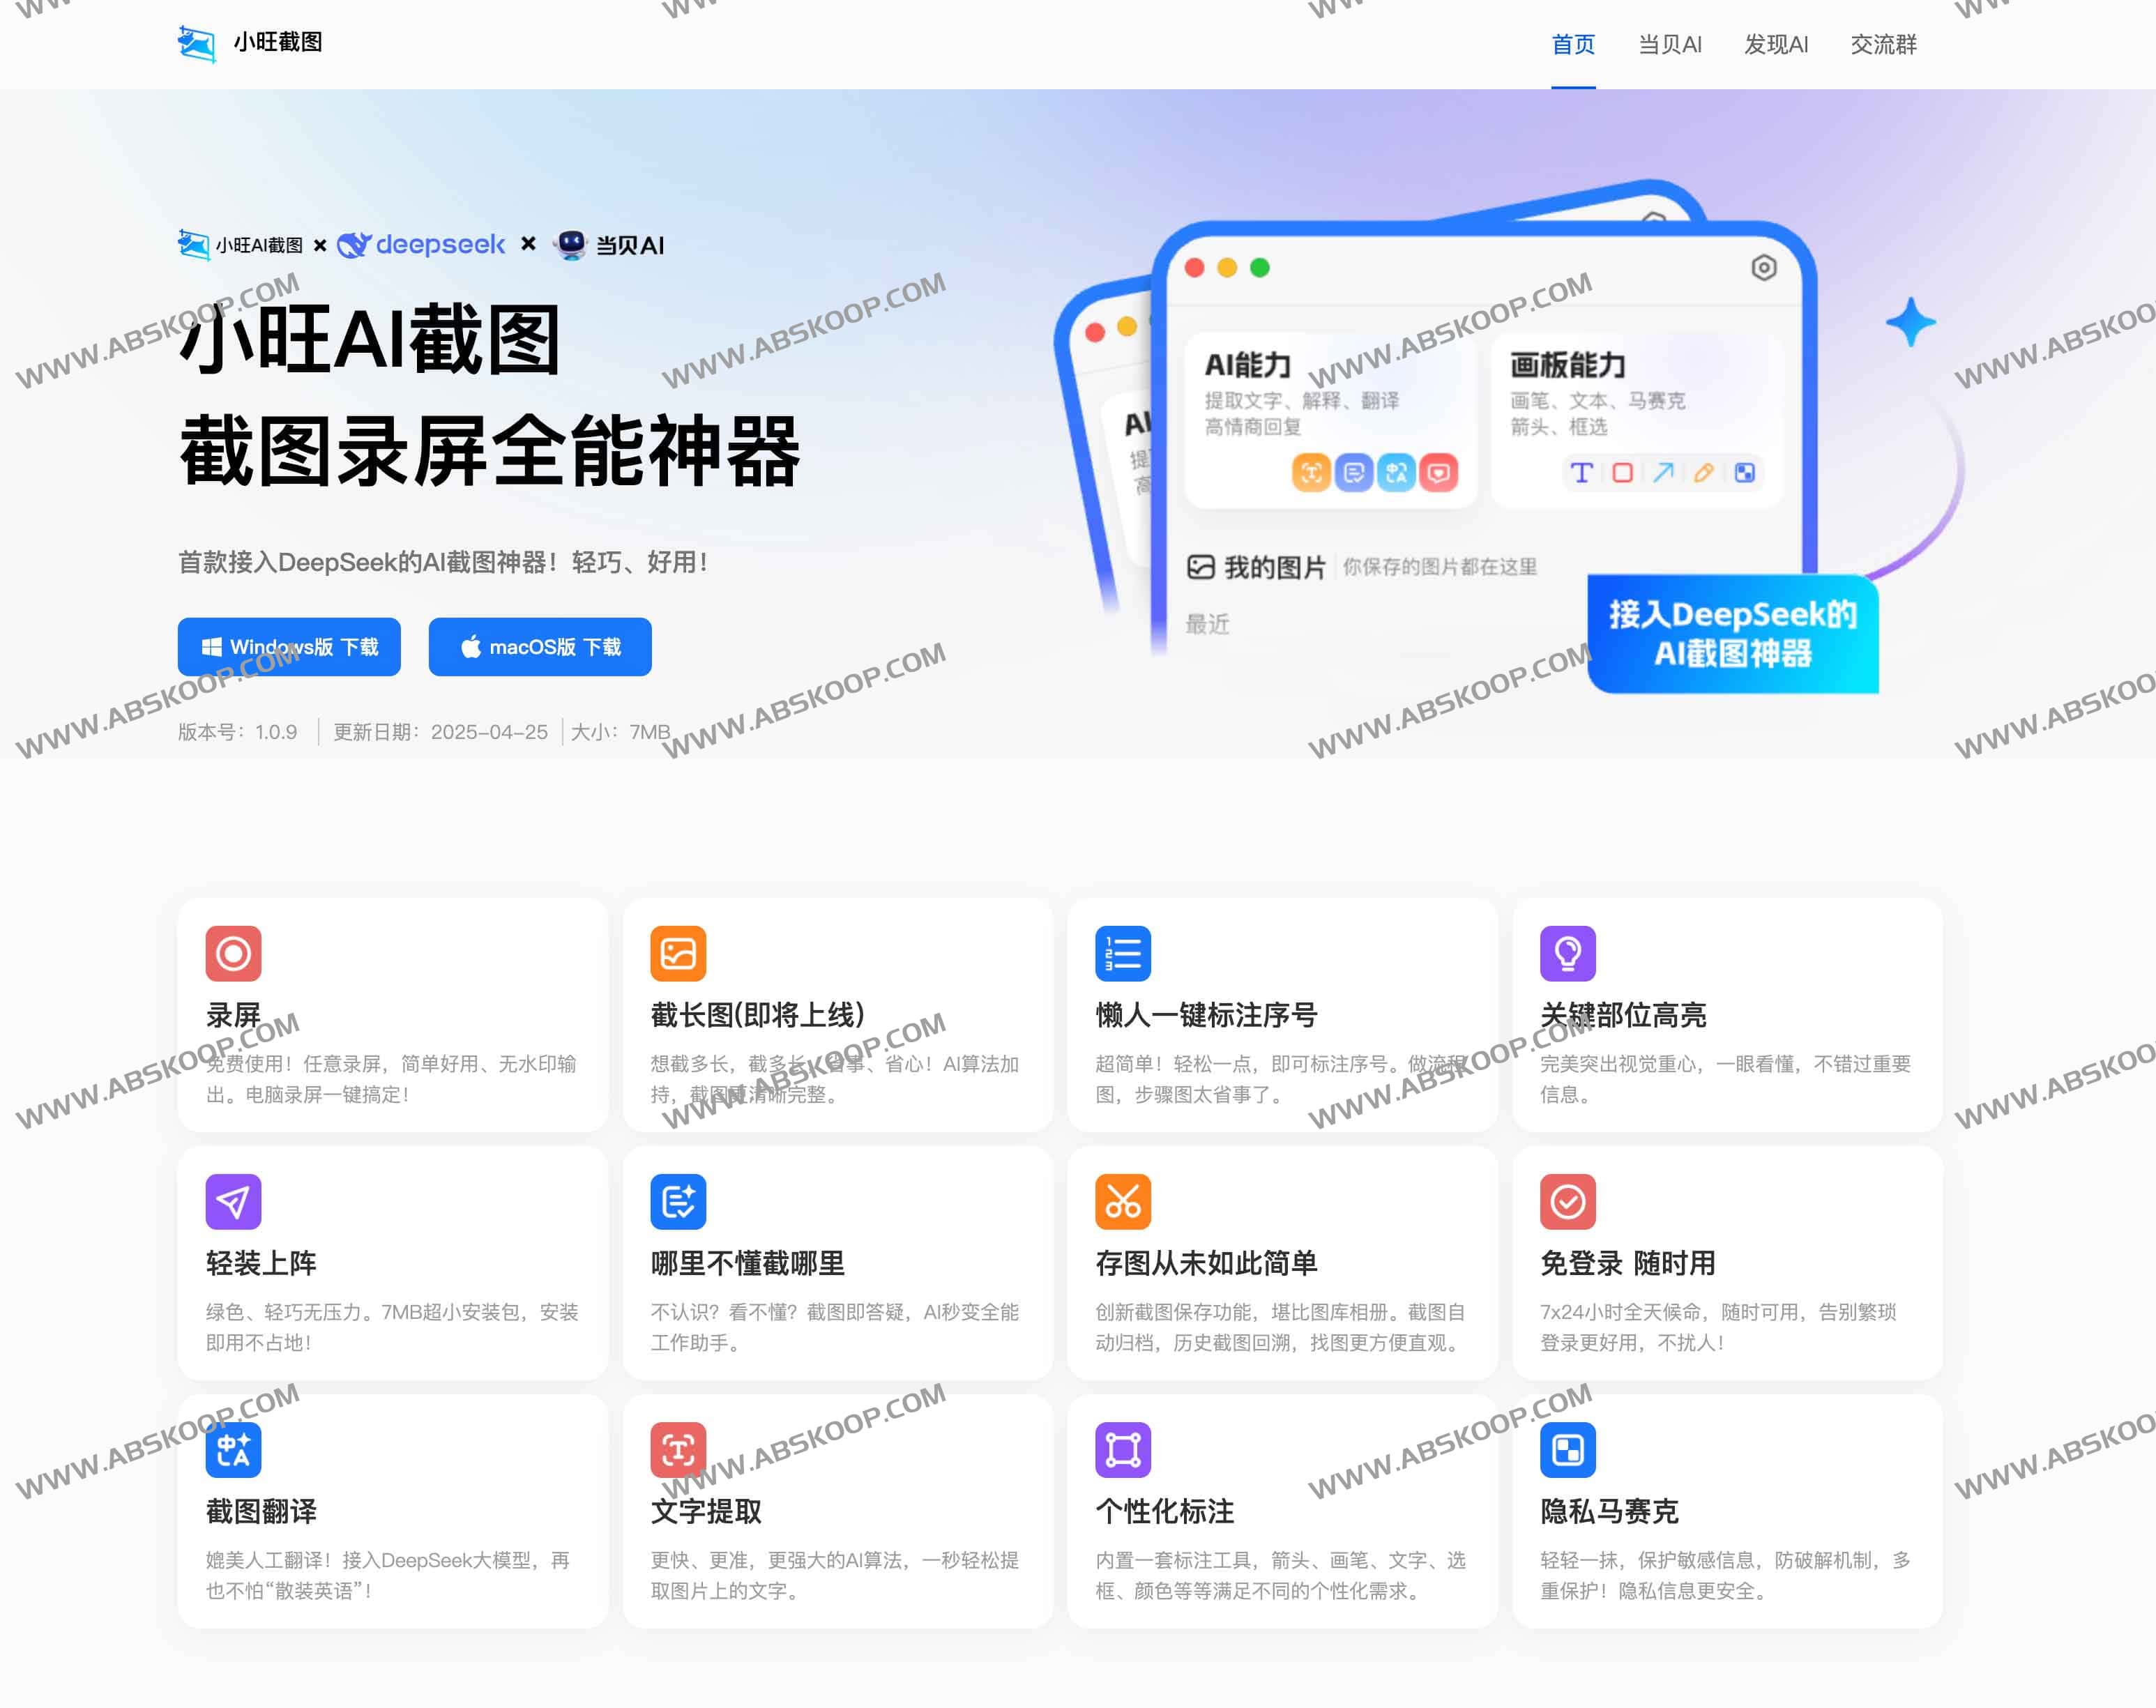Screen dimensions: 2156x1708
Task: Click the numbered list icon for 懒人一键标注序号
Action: 1123,953
